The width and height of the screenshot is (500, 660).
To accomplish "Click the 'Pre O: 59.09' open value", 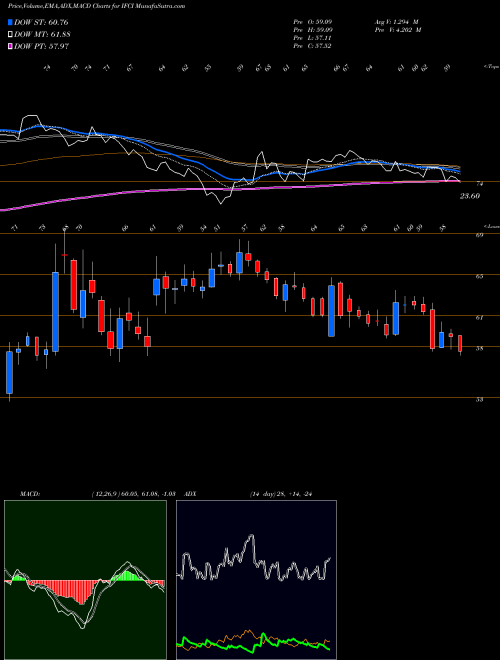I will (x=314, y=21).
